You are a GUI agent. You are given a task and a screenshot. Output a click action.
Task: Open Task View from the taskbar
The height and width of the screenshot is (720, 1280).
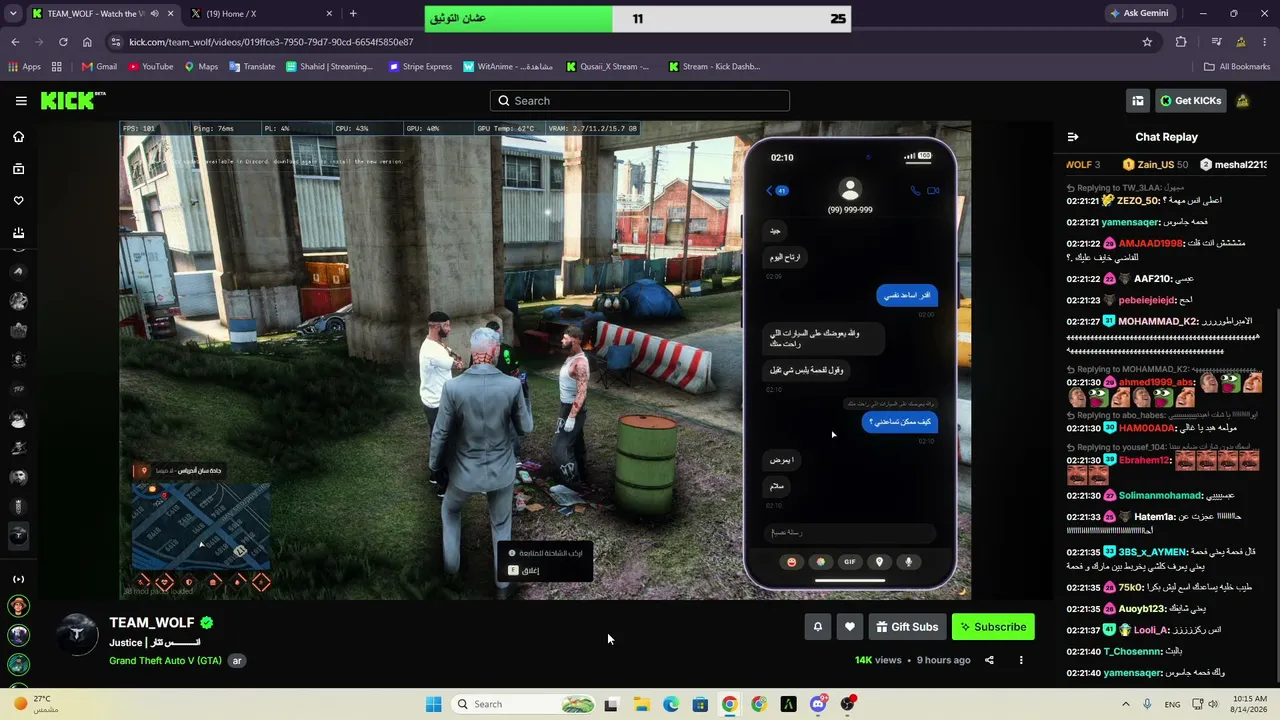[611, 704]
